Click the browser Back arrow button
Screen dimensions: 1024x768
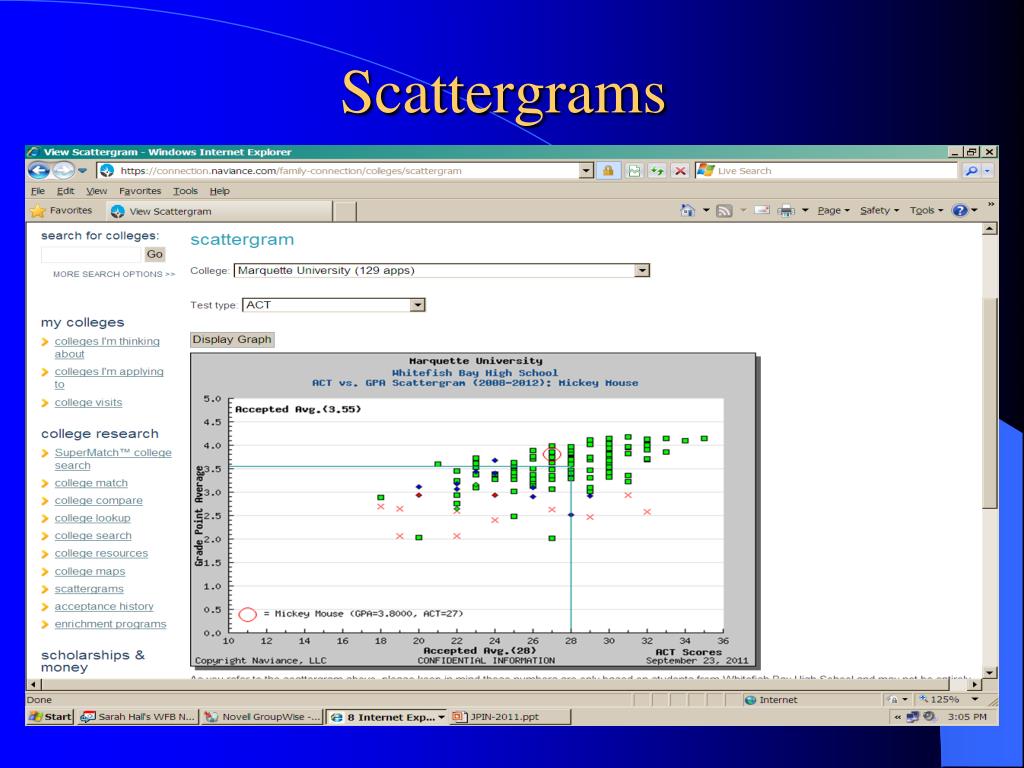[39, 171]
